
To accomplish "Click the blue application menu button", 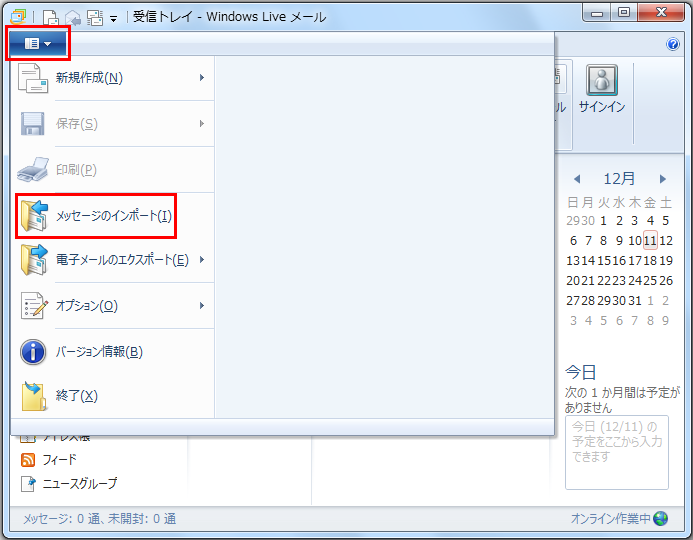I will 37,44.
